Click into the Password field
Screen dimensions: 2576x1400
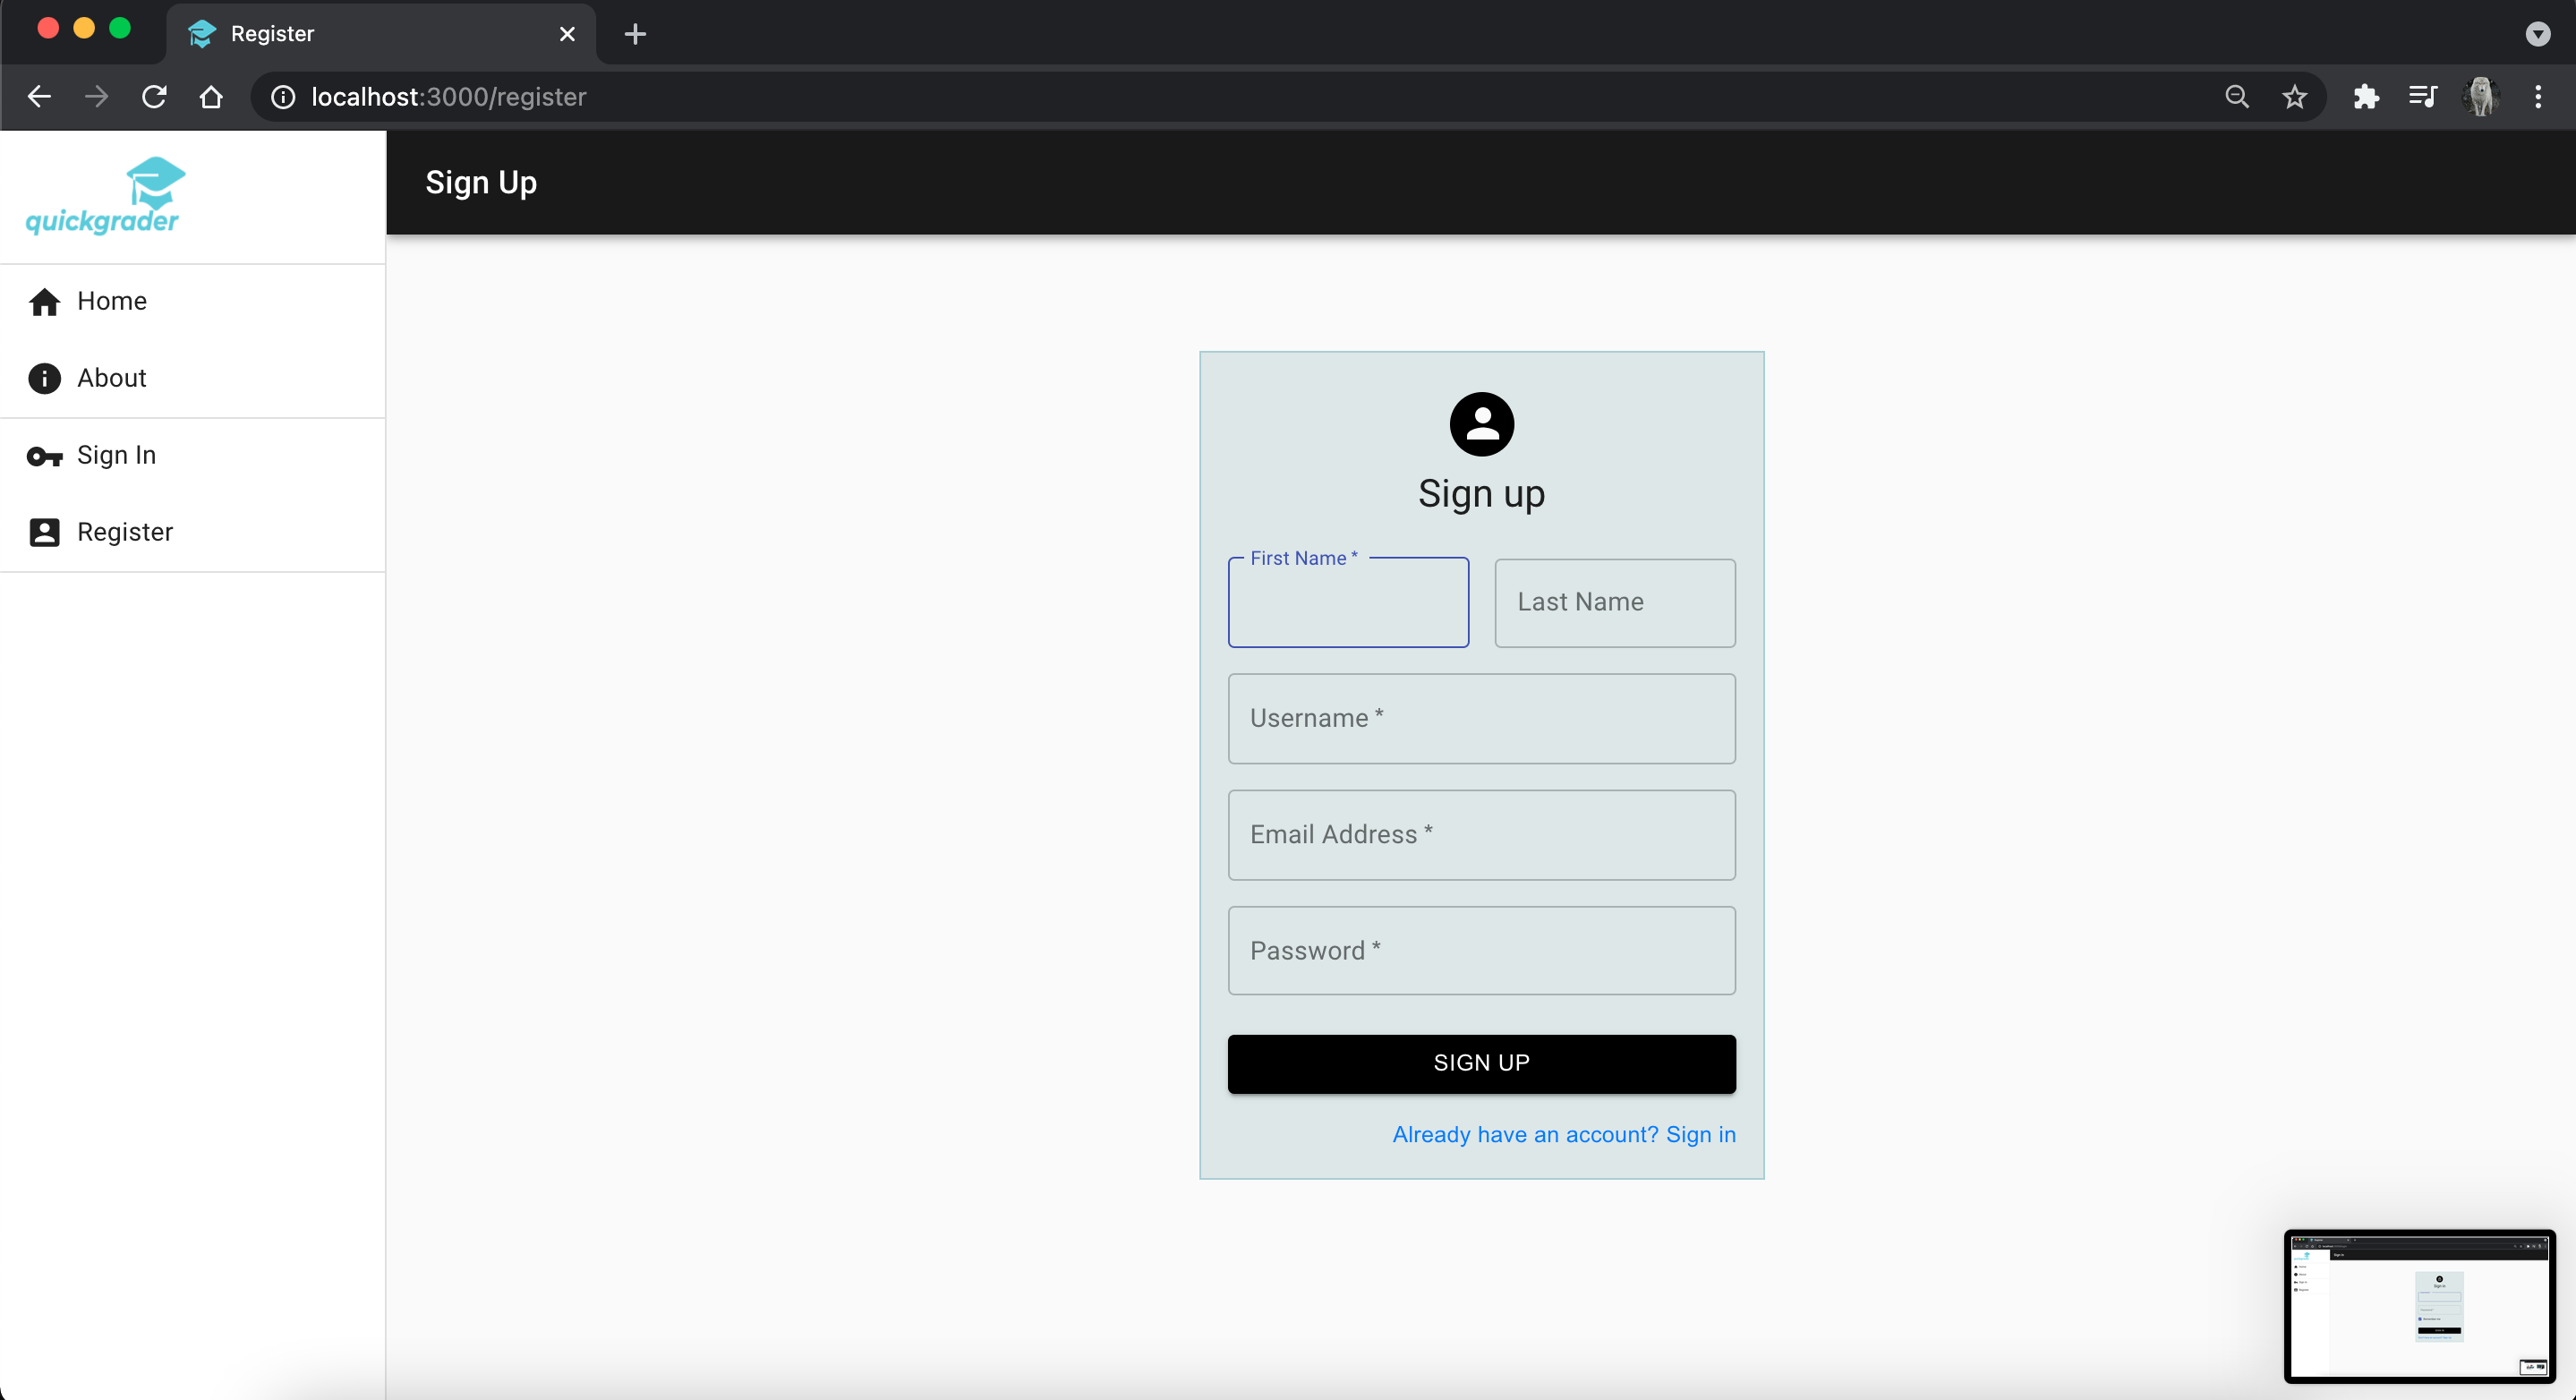[x=1481, y=951]
